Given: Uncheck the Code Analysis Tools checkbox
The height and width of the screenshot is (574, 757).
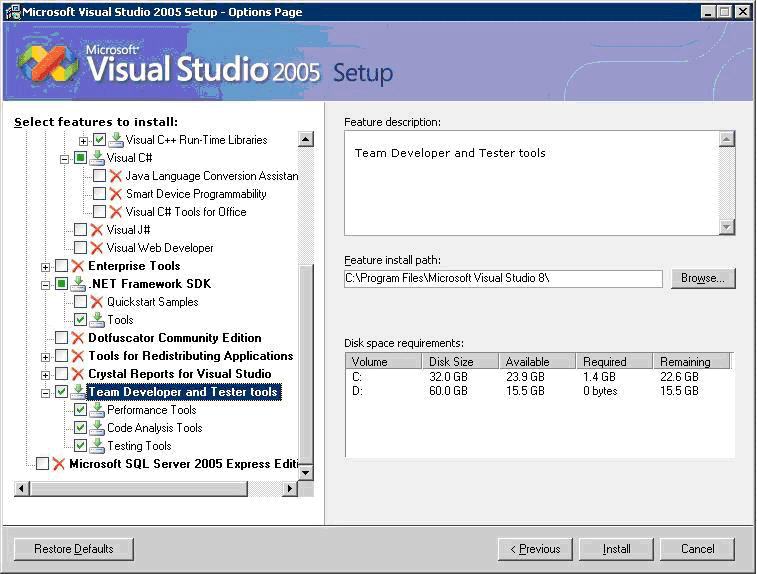Looking at the screenshot, I should [x=81, y=428].
